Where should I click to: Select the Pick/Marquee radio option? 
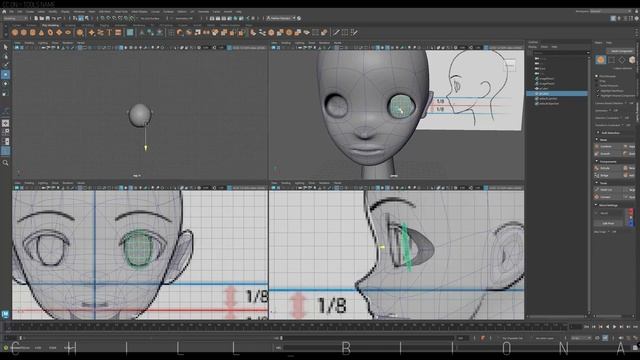(x=597, y=76)
